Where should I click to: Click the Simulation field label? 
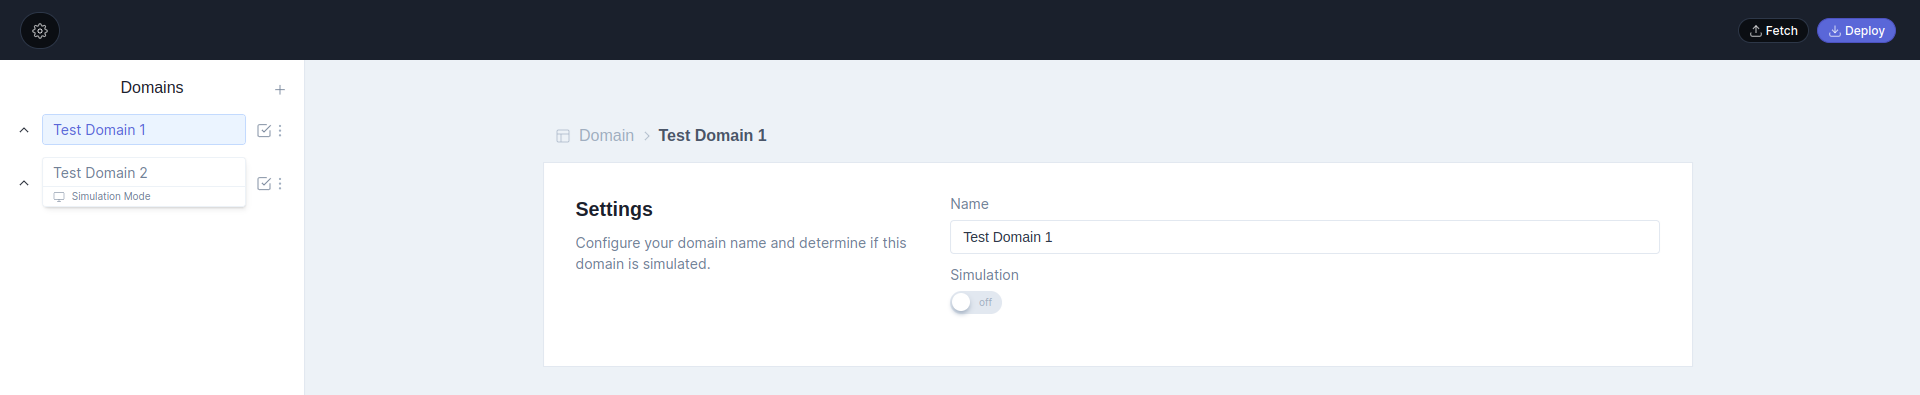coord(984,275)
